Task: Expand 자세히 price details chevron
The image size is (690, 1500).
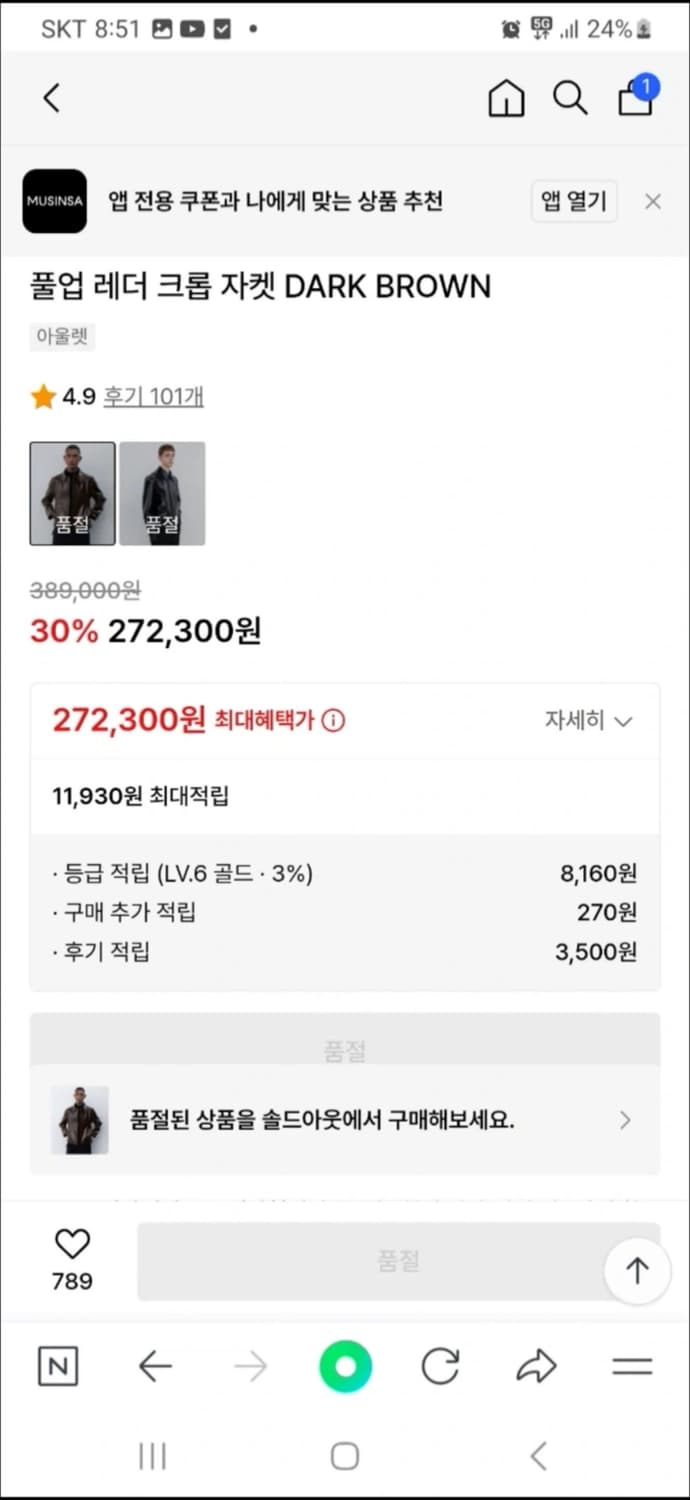Action: [x=588, y=721]
